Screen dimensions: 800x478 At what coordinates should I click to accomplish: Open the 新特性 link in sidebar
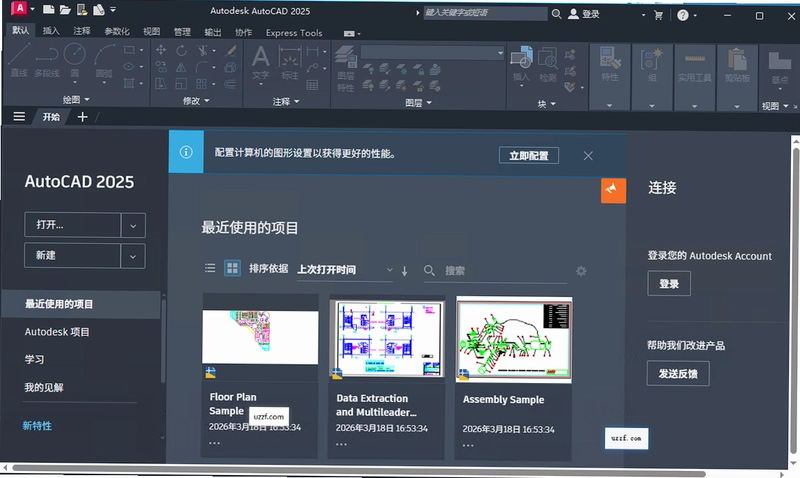(x=37, y=426)
